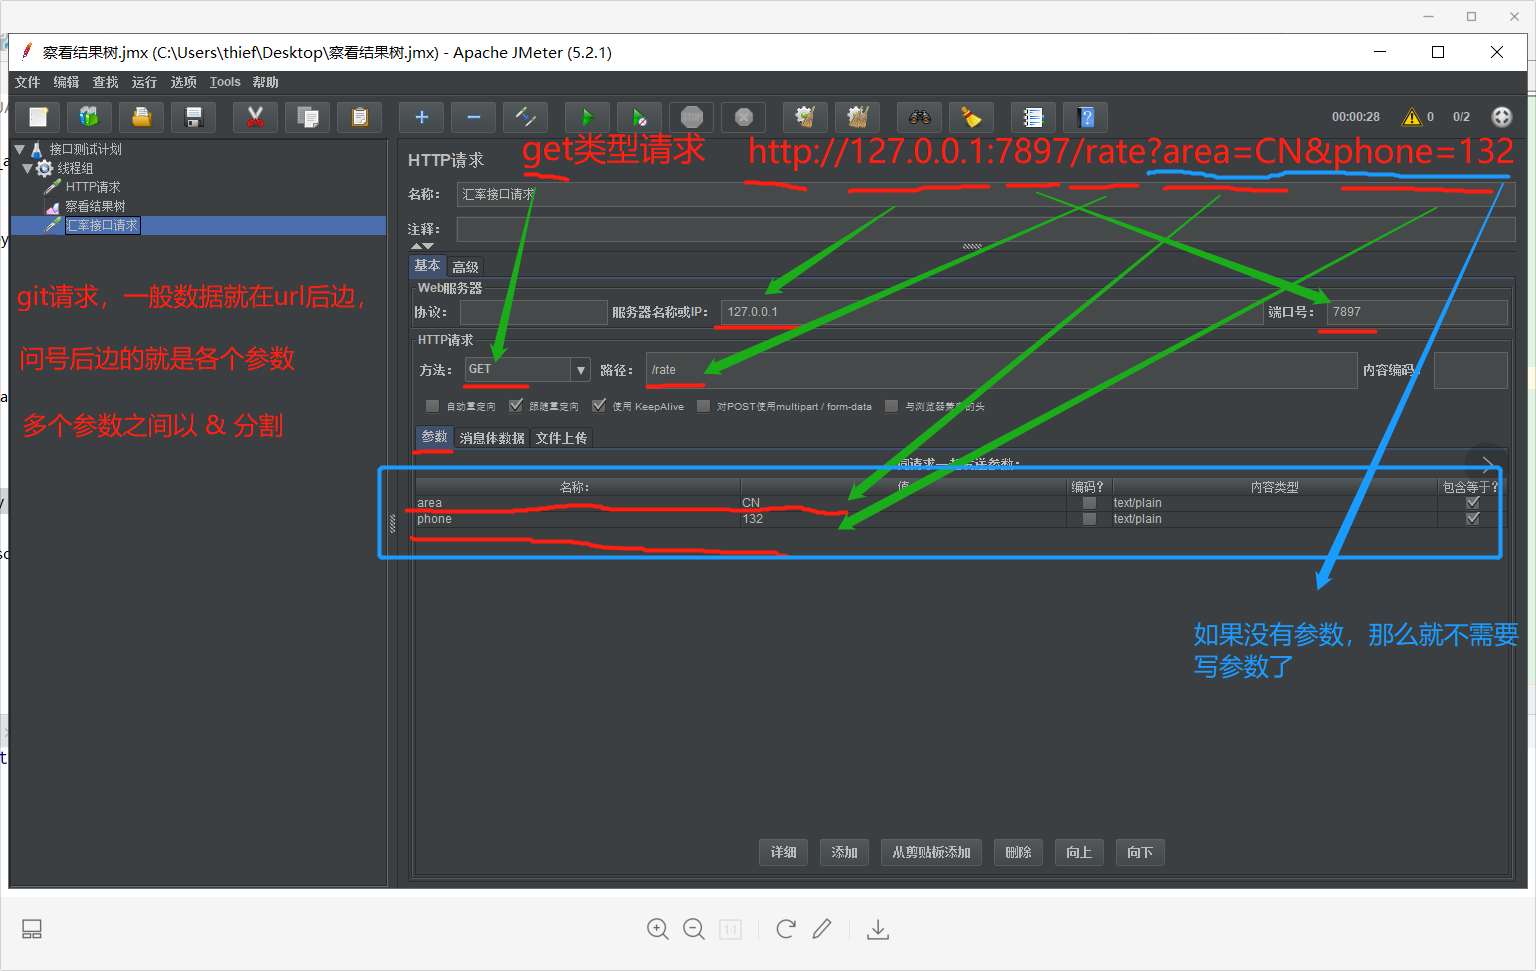Screen dimensions: 1536x971
Task: Create a new test plan with New icon
Action: click(x=38, y=117)
